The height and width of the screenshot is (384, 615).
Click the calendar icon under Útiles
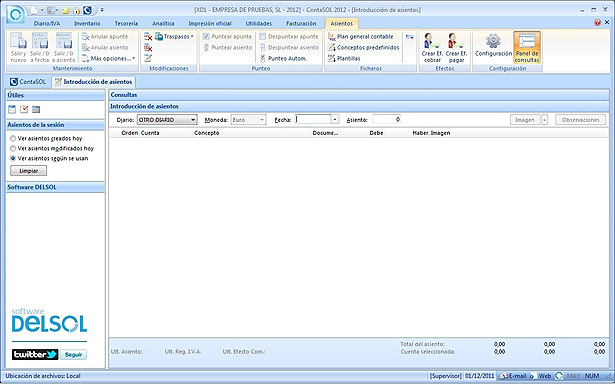[x=12, y=109]
